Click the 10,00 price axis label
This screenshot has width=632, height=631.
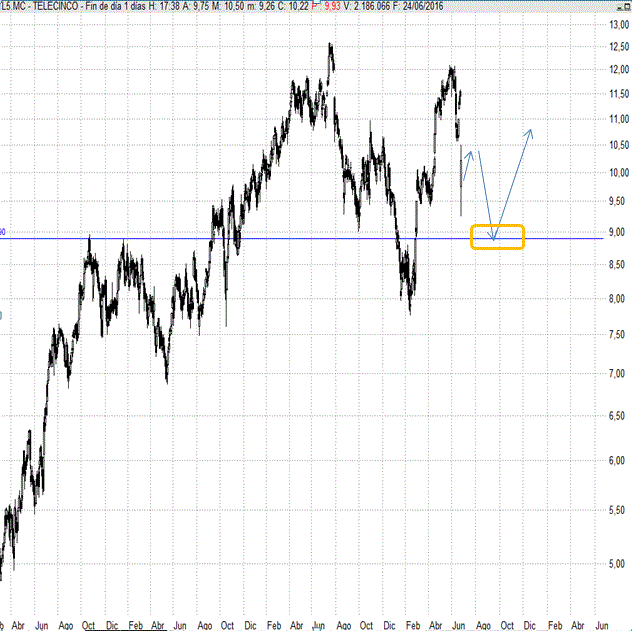click(x=619, y=172)
